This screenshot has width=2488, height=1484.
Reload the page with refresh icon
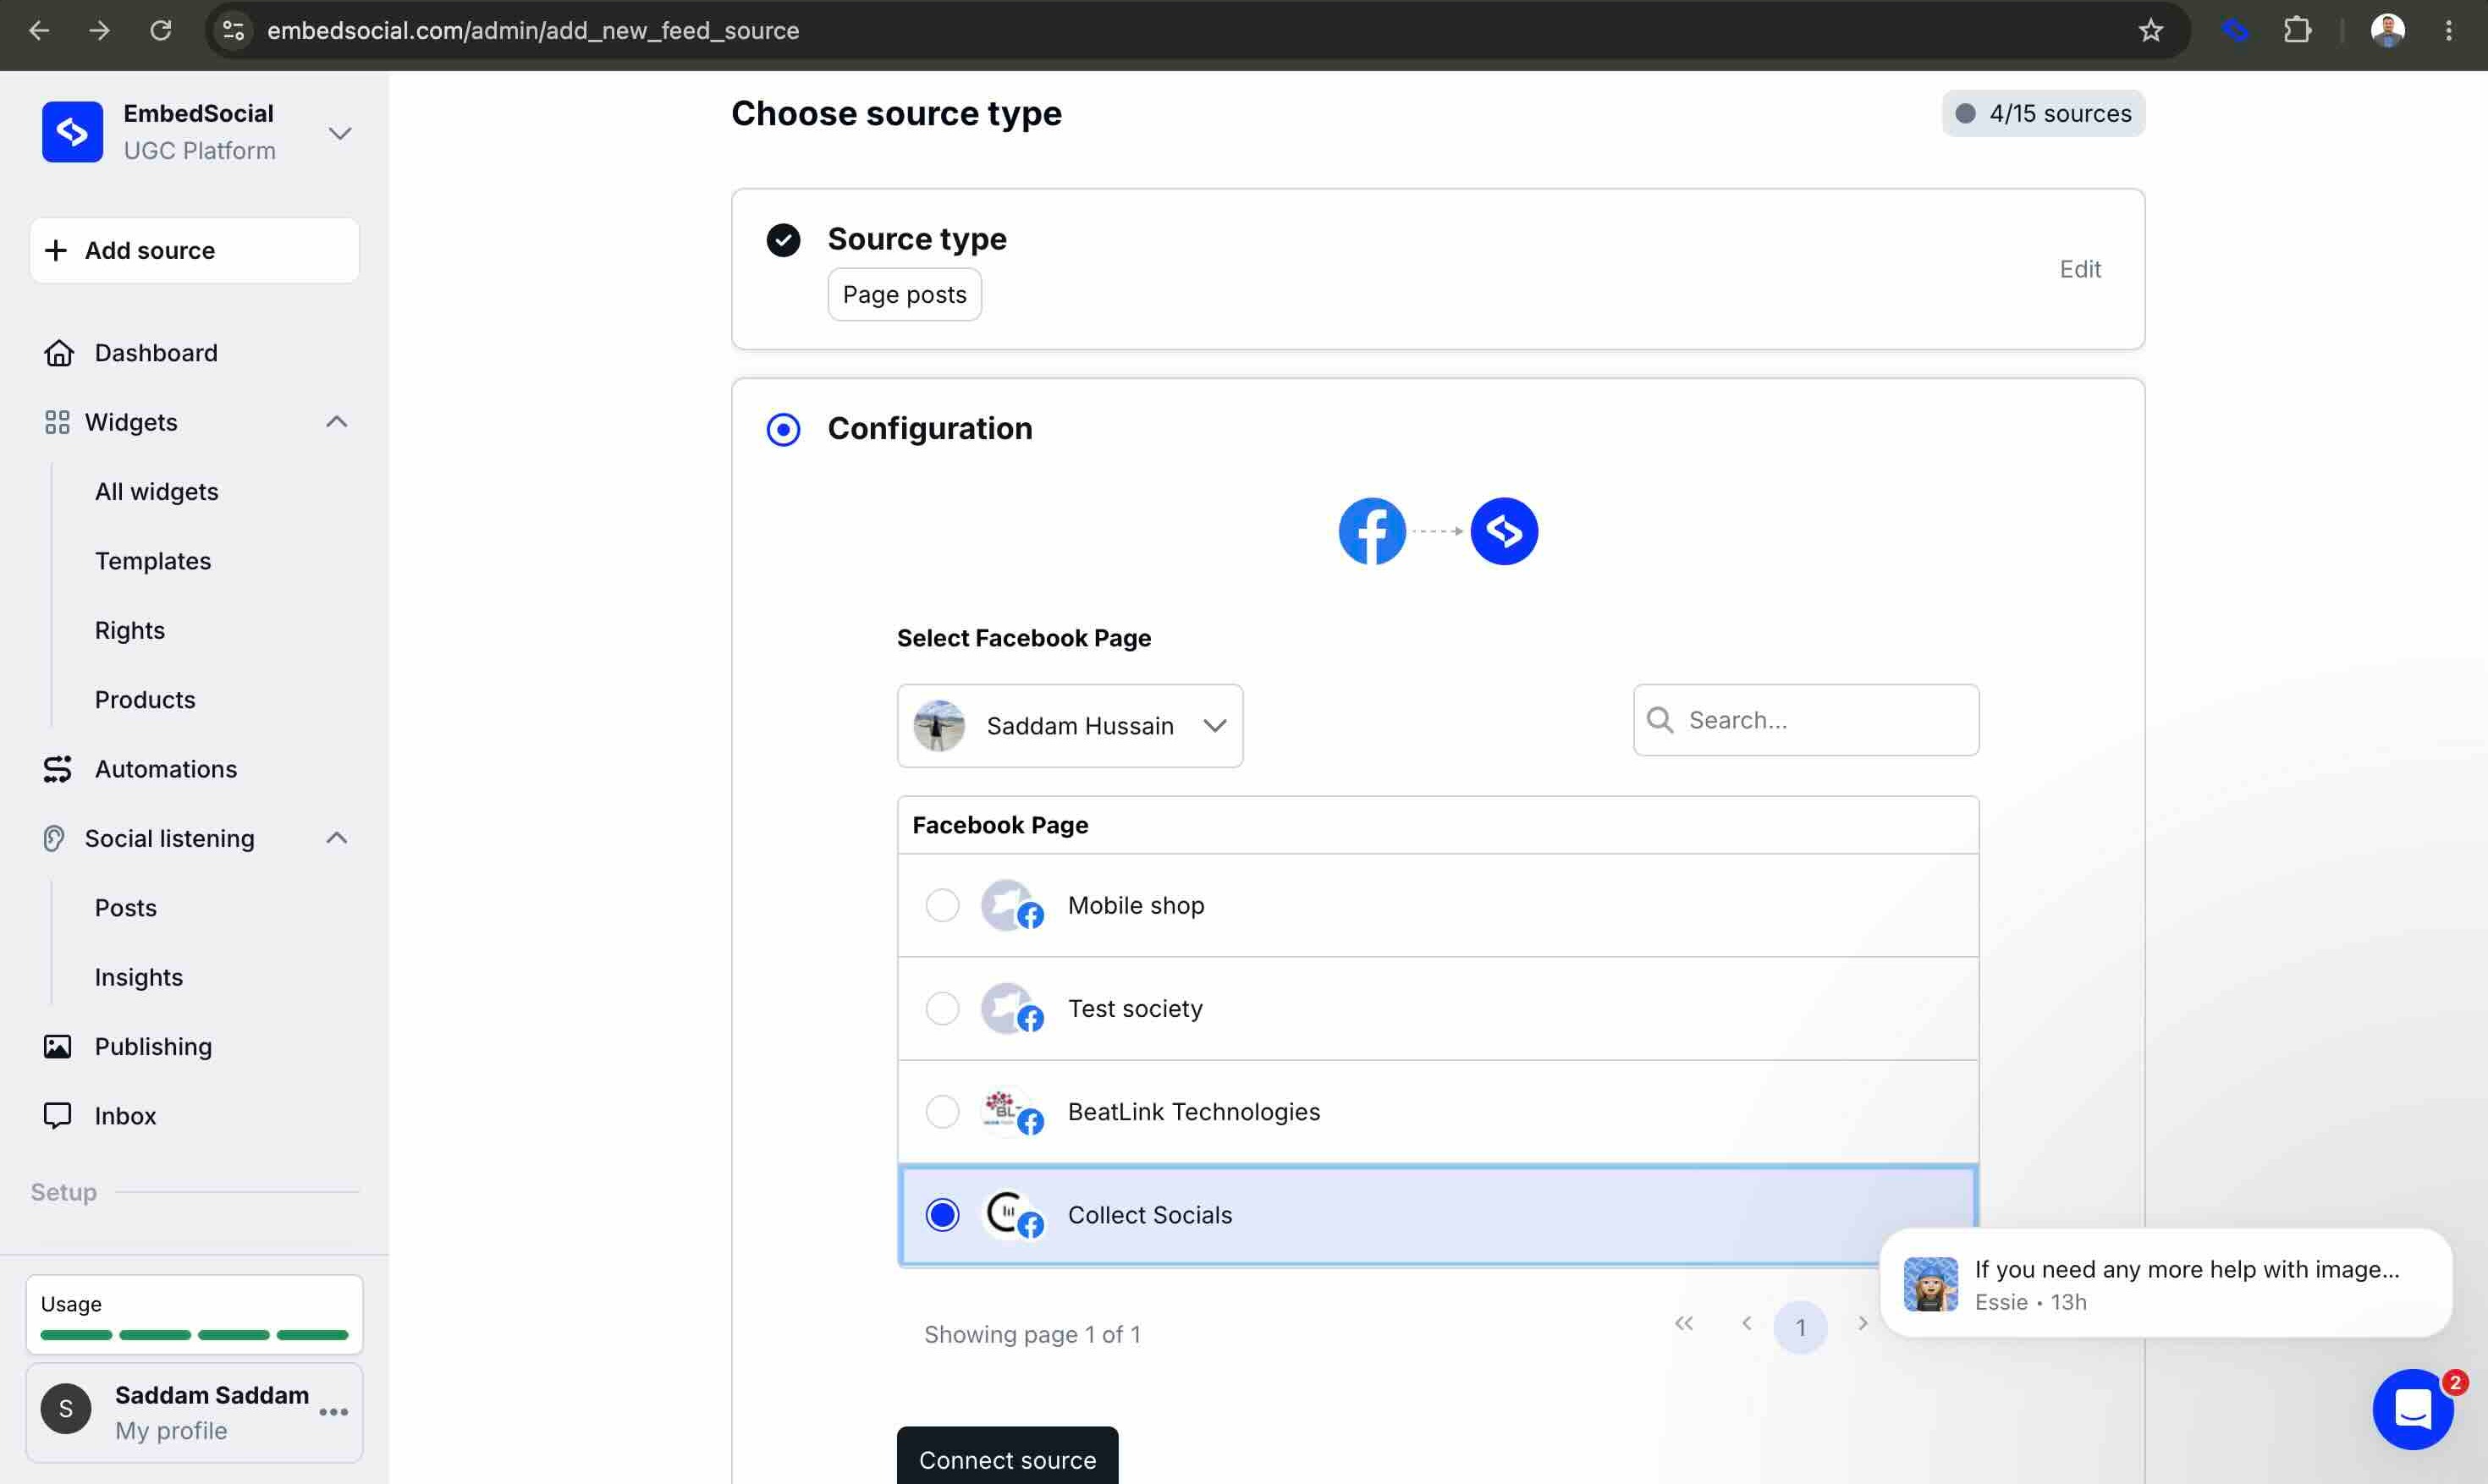pos(161,30)
